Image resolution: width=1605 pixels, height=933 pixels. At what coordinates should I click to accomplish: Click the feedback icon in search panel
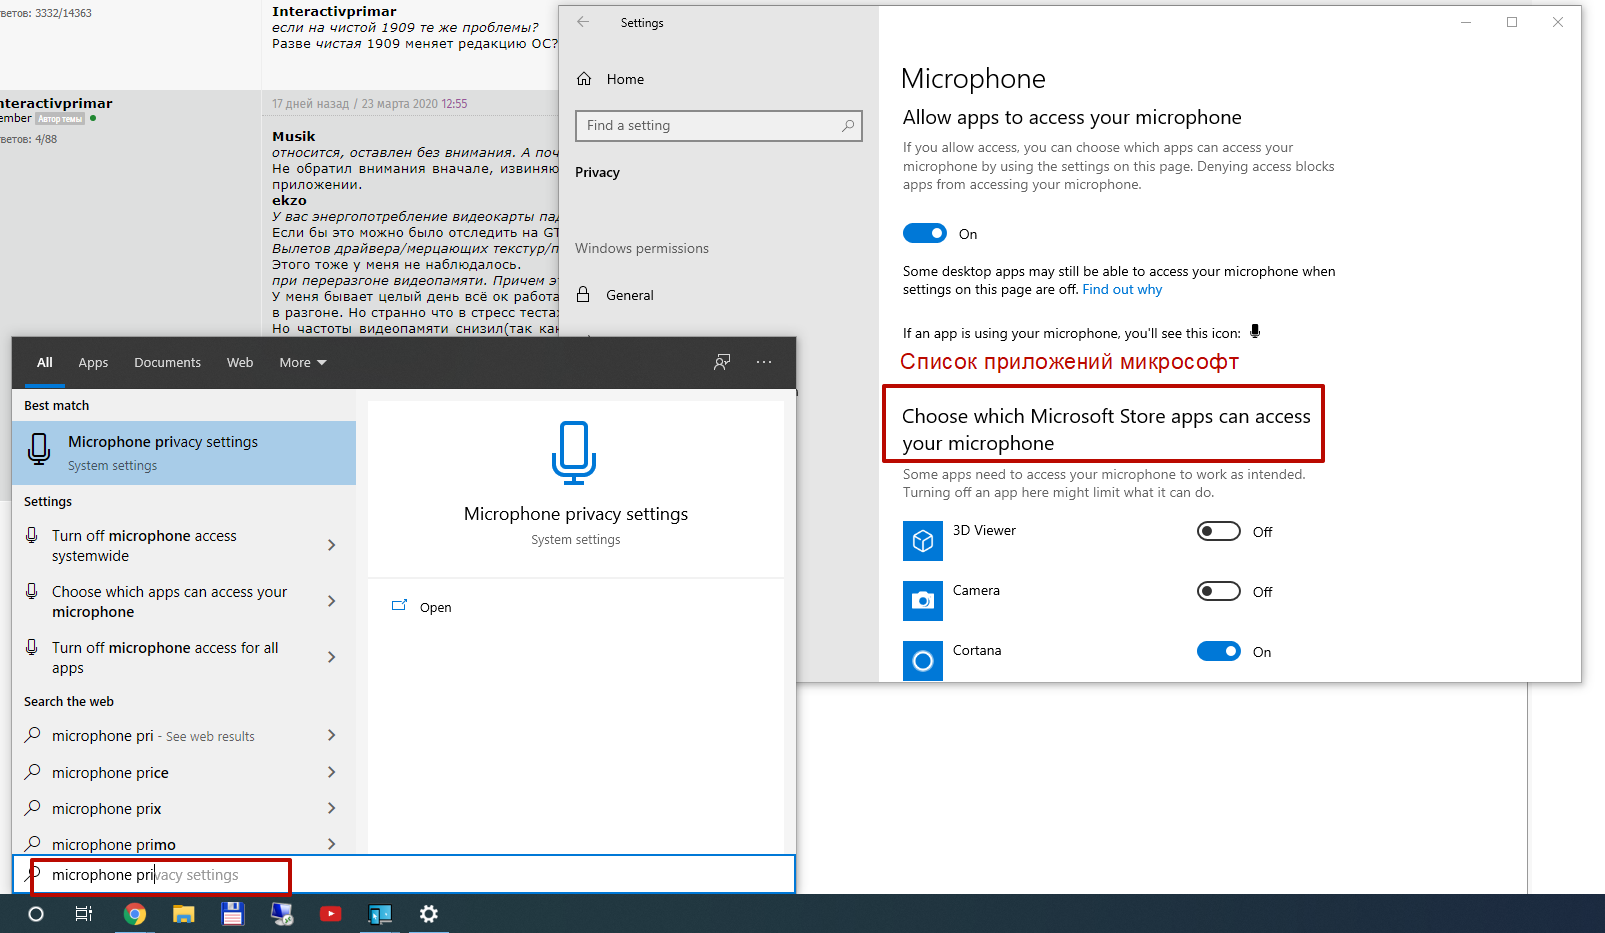722,362
